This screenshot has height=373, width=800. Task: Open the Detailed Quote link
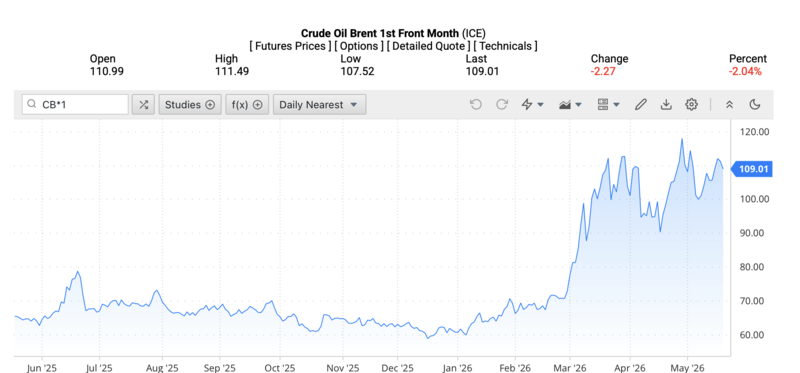(429, 46)
